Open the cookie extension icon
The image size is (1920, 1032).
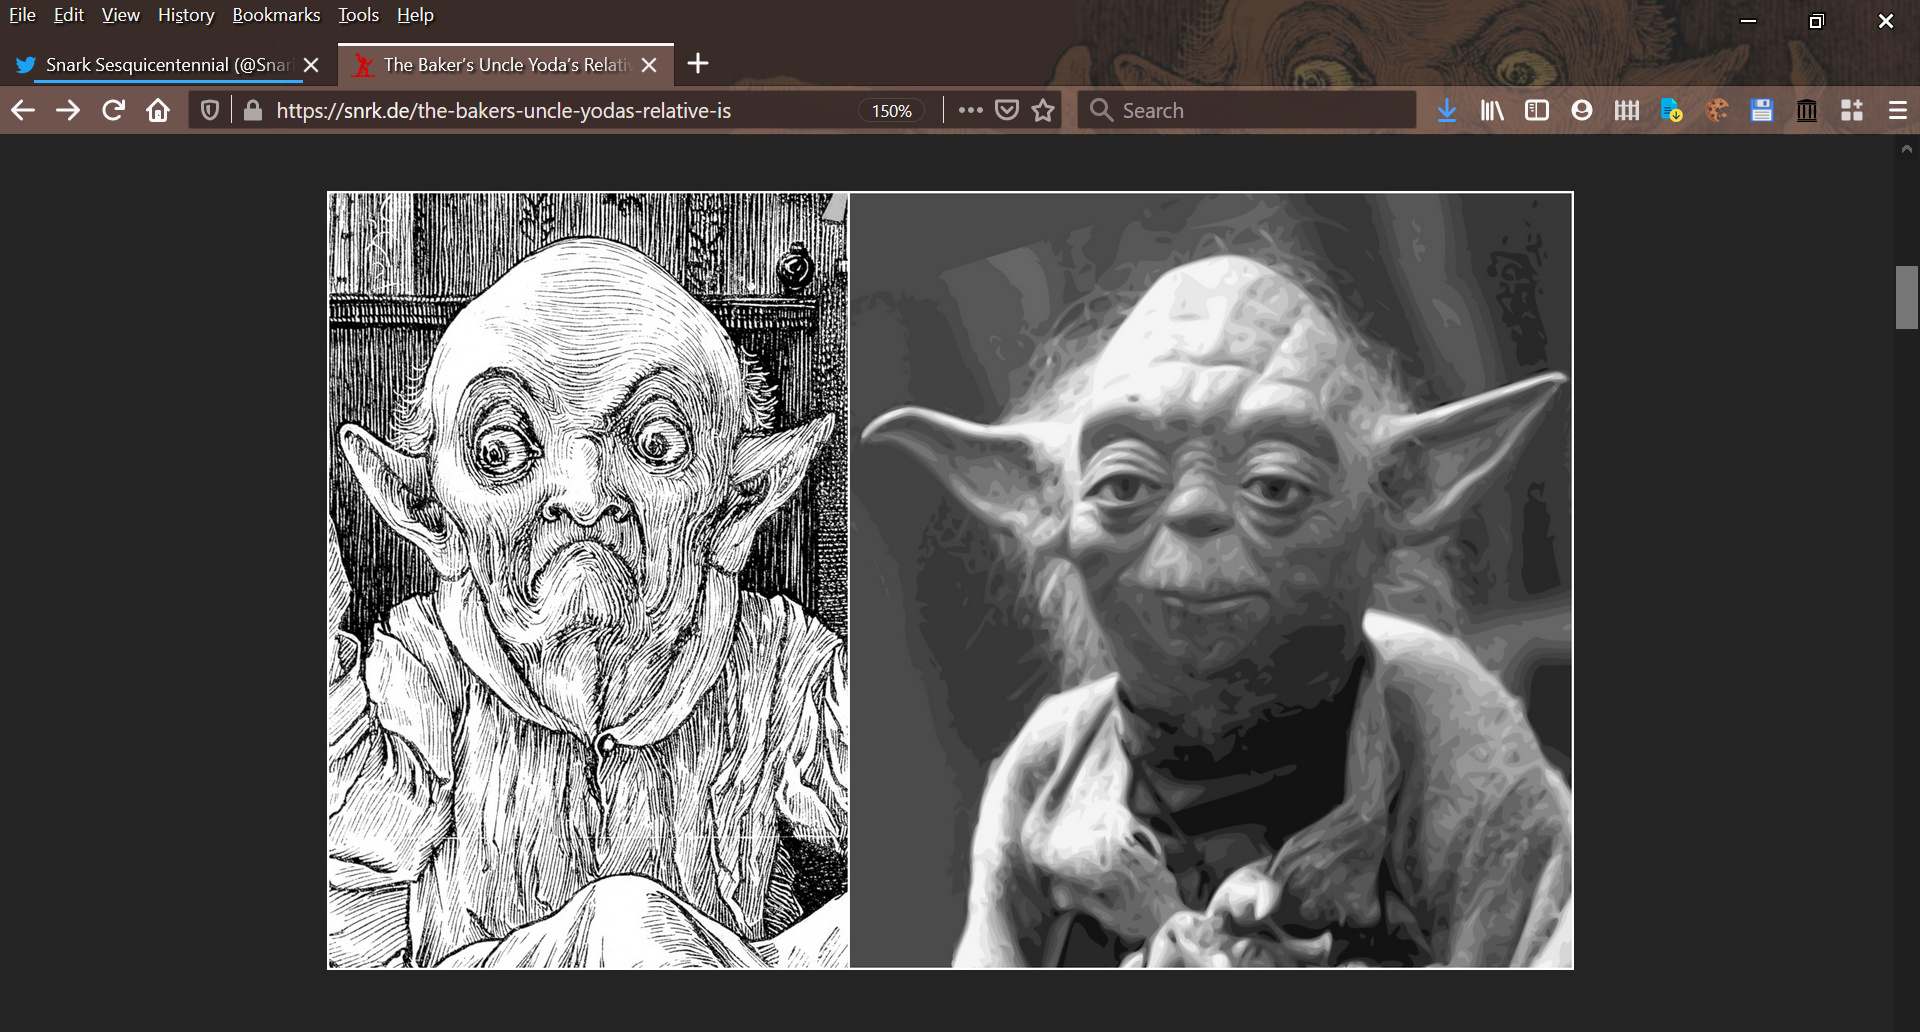(x=1717, y=110)
